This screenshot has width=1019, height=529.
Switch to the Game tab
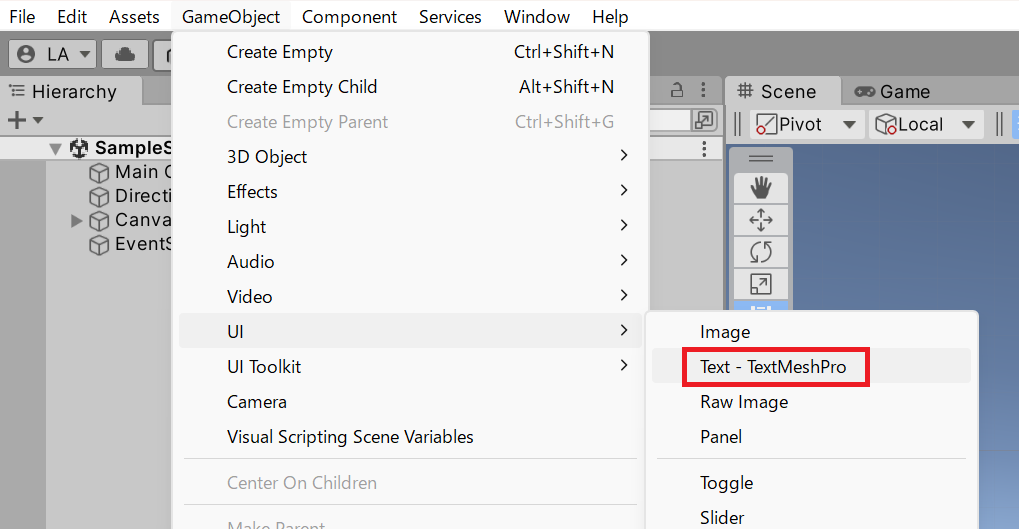click(892, 92)
